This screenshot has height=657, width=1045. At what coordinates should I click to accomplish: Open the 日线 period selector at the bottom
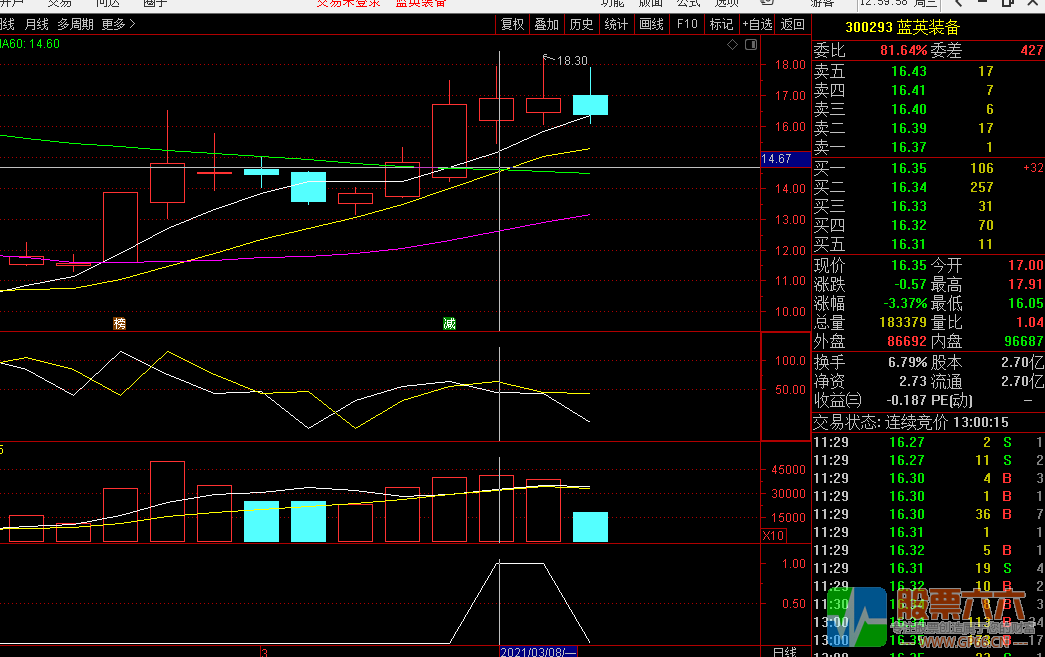(785, 651)
